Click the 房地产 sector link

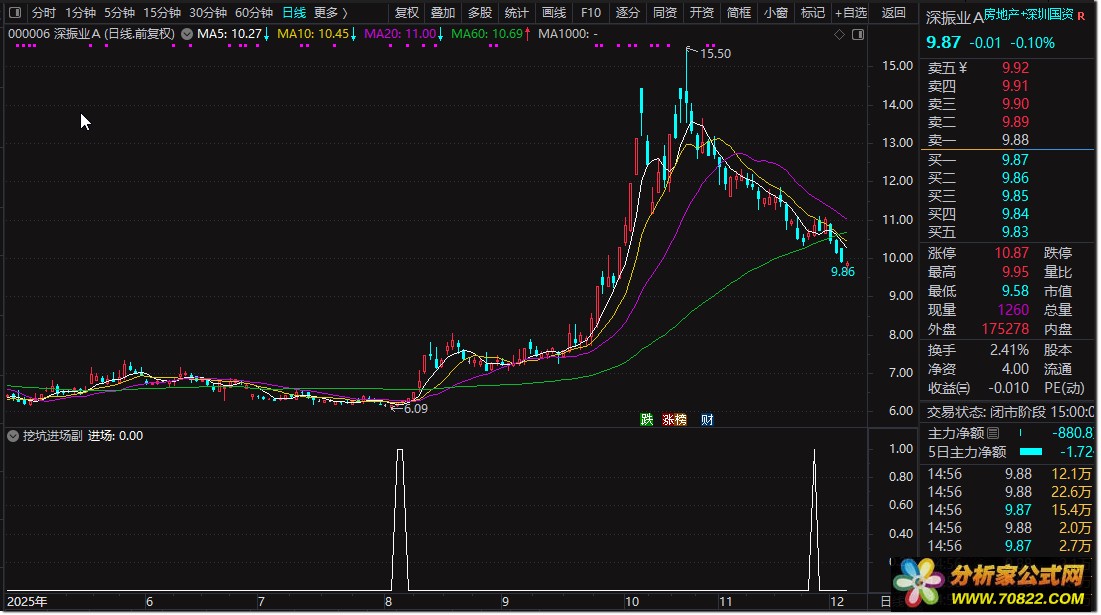pos(1004,15)
